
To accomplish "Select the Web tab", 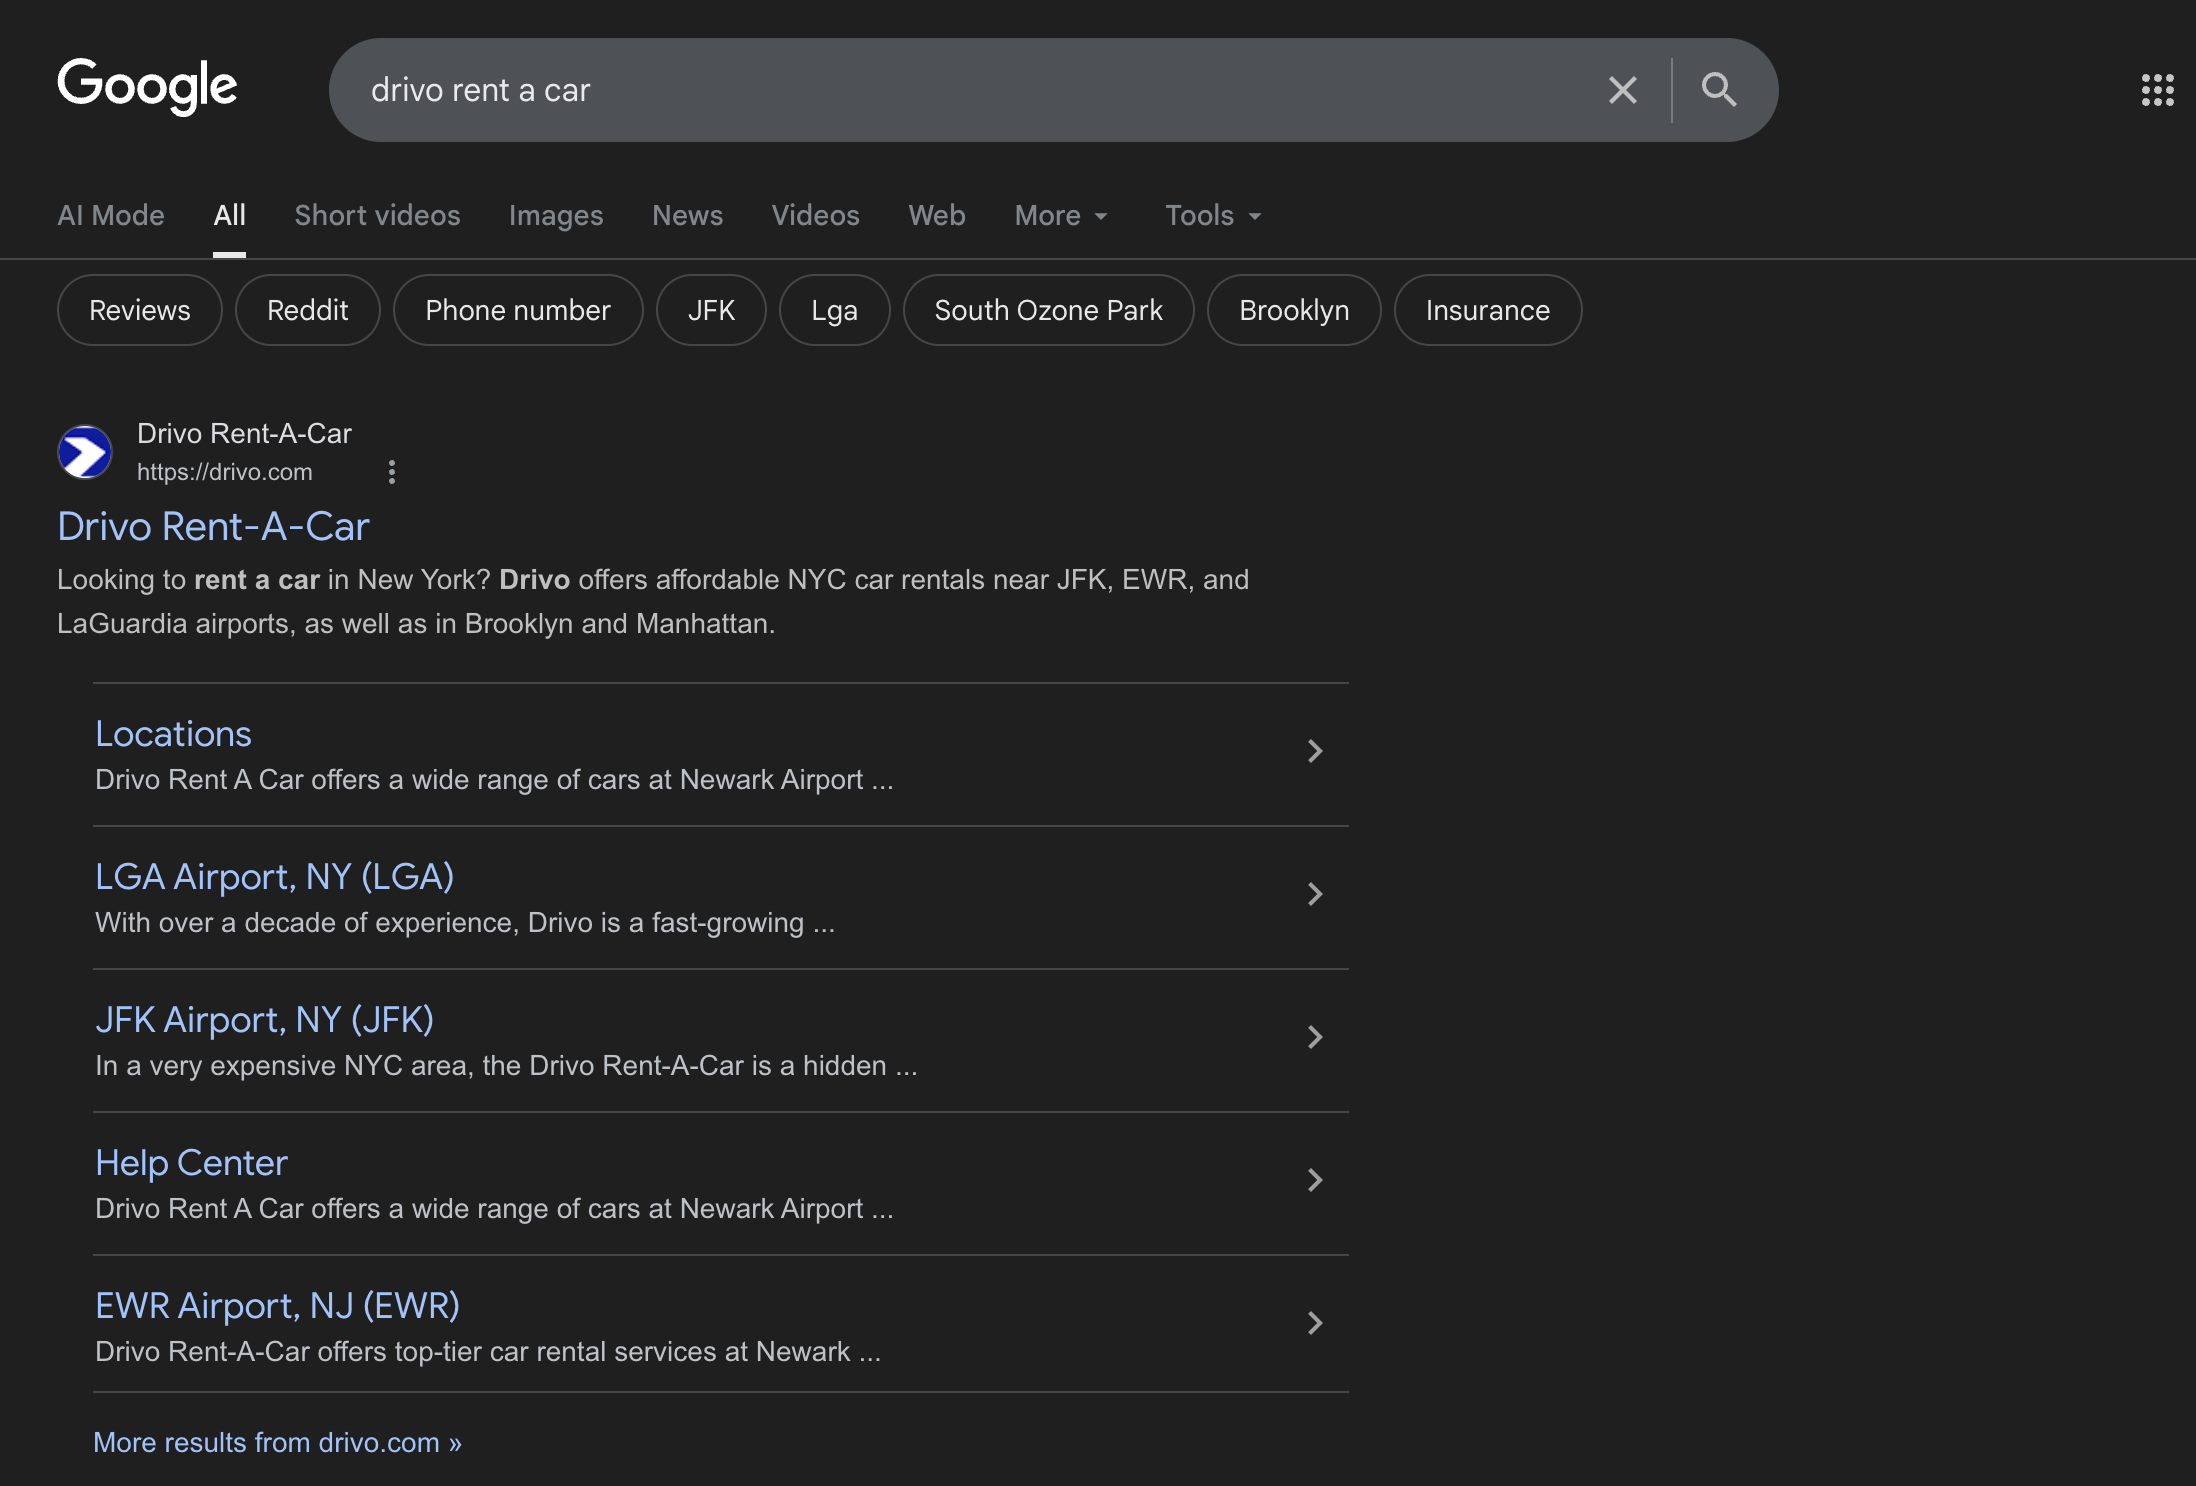I will pyautogui.click(x=937, y=215).
